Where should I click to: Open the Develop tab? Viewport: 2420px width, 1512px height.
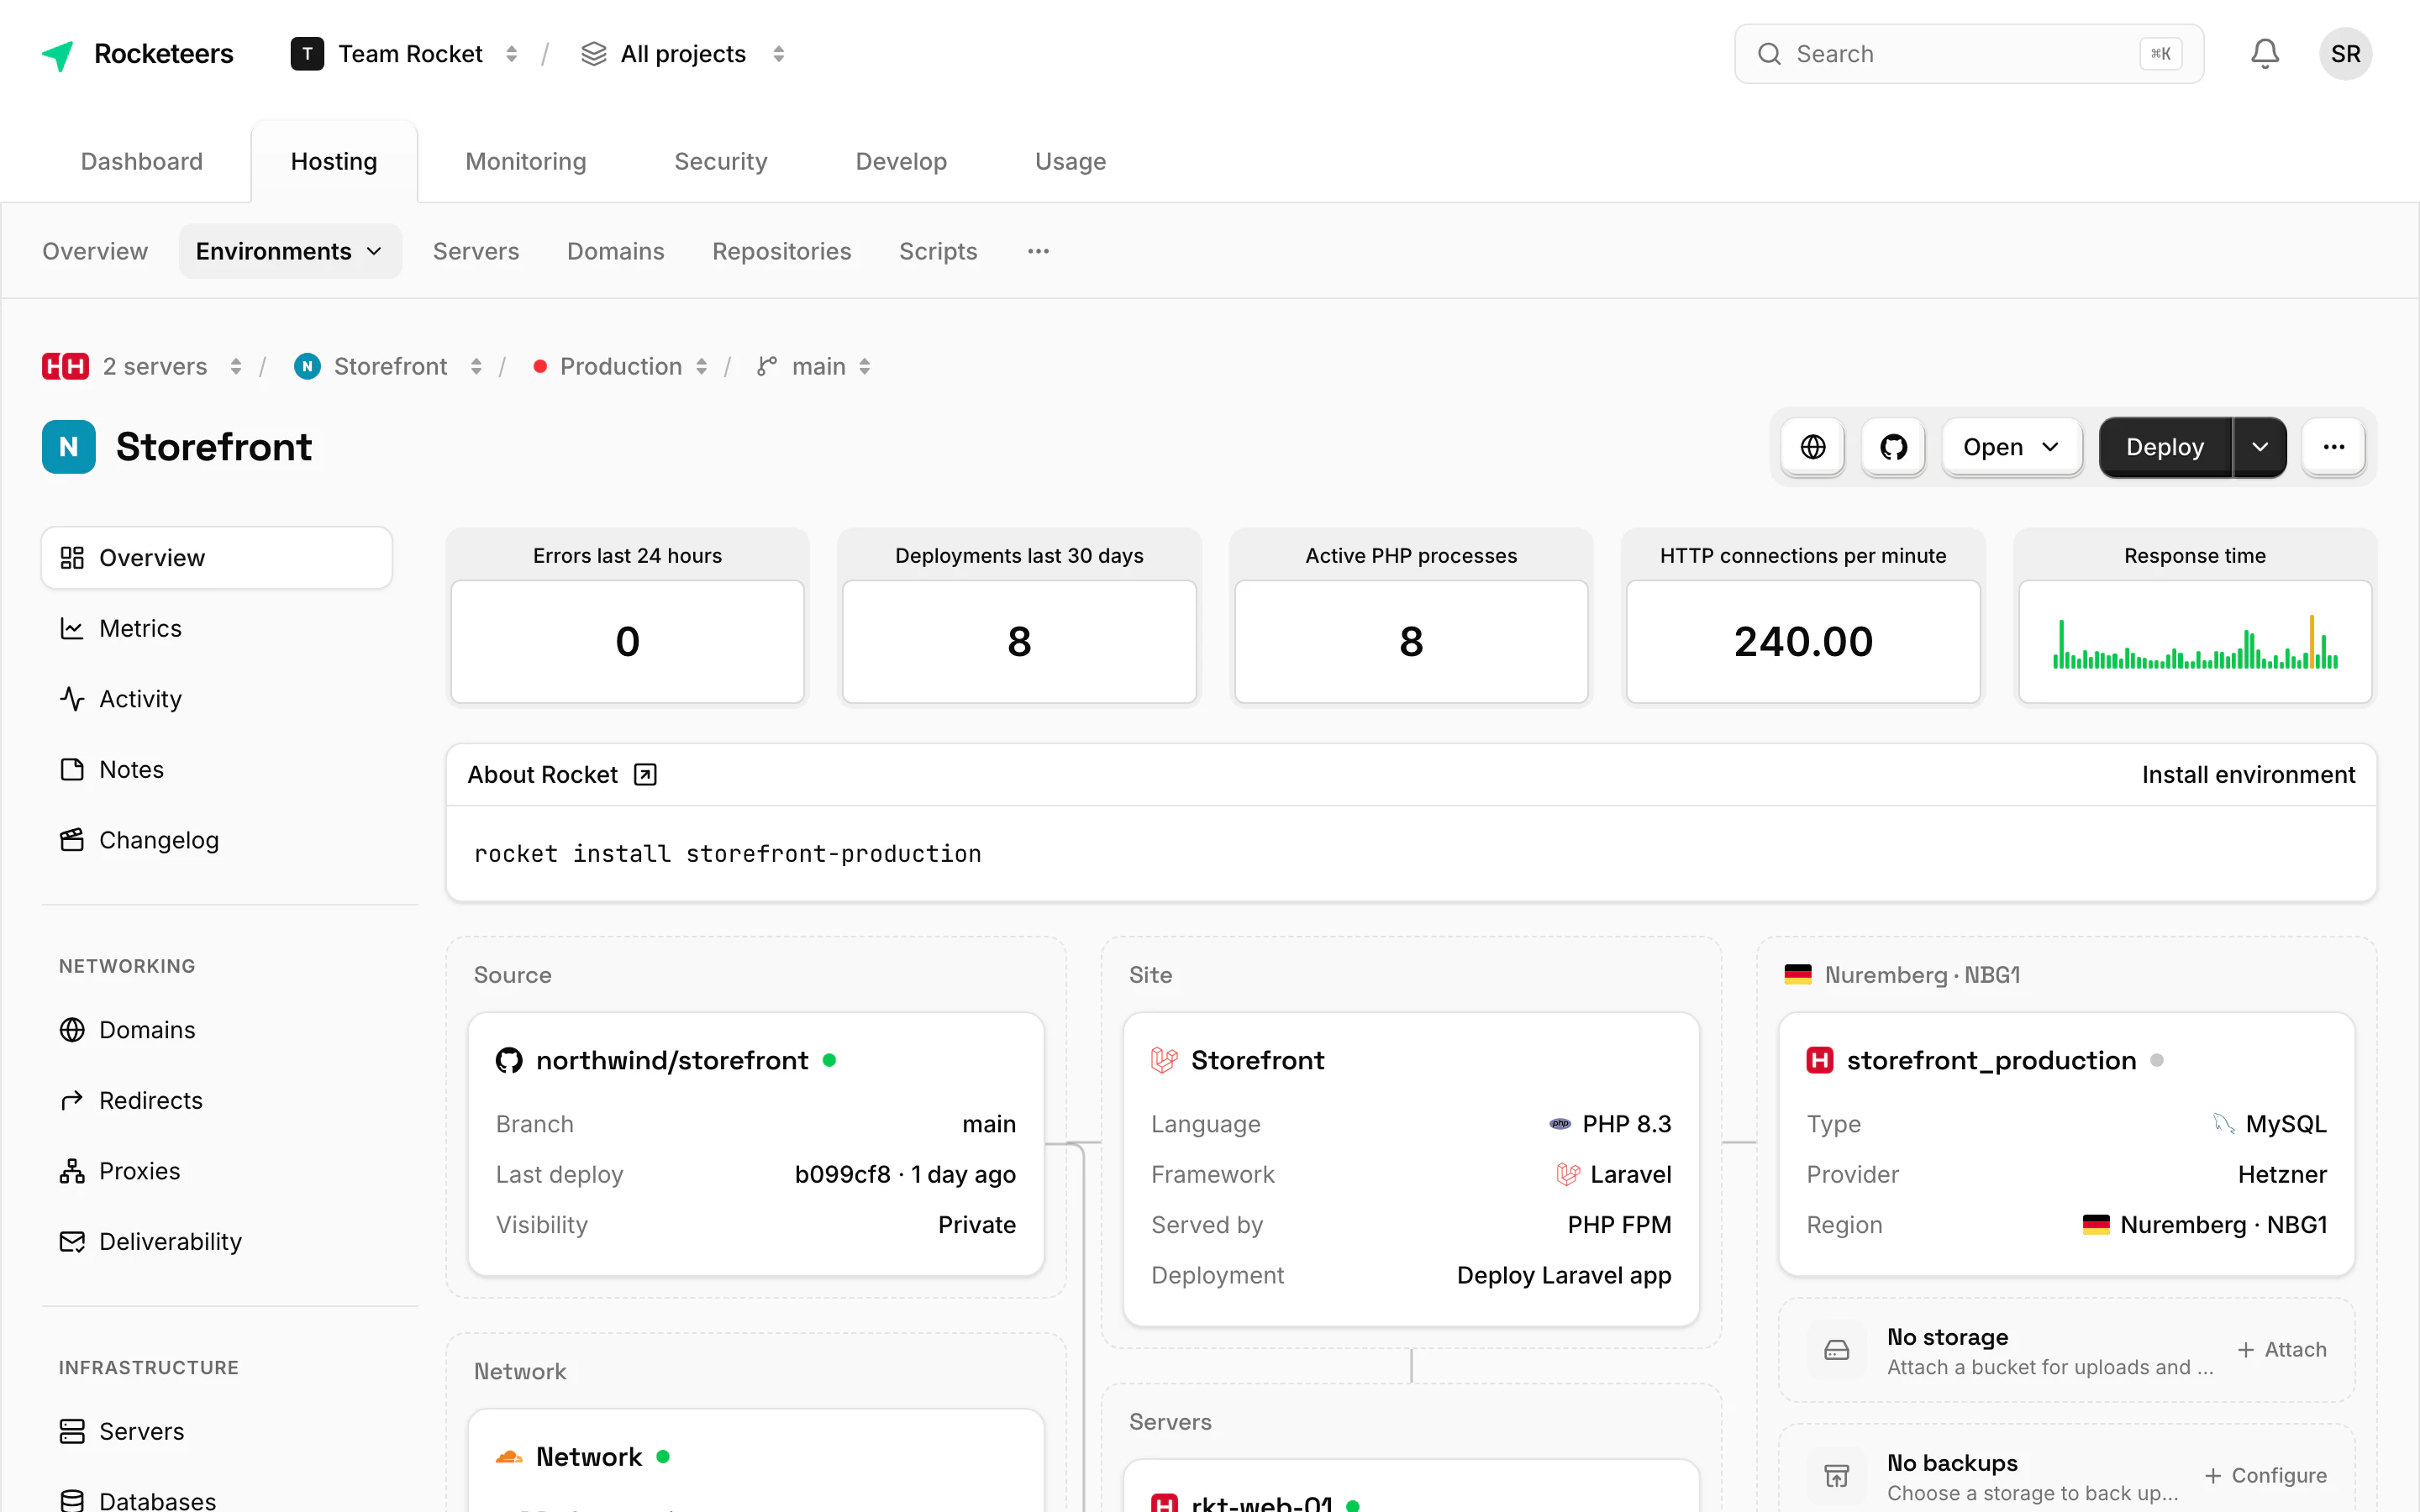point(901,161)
